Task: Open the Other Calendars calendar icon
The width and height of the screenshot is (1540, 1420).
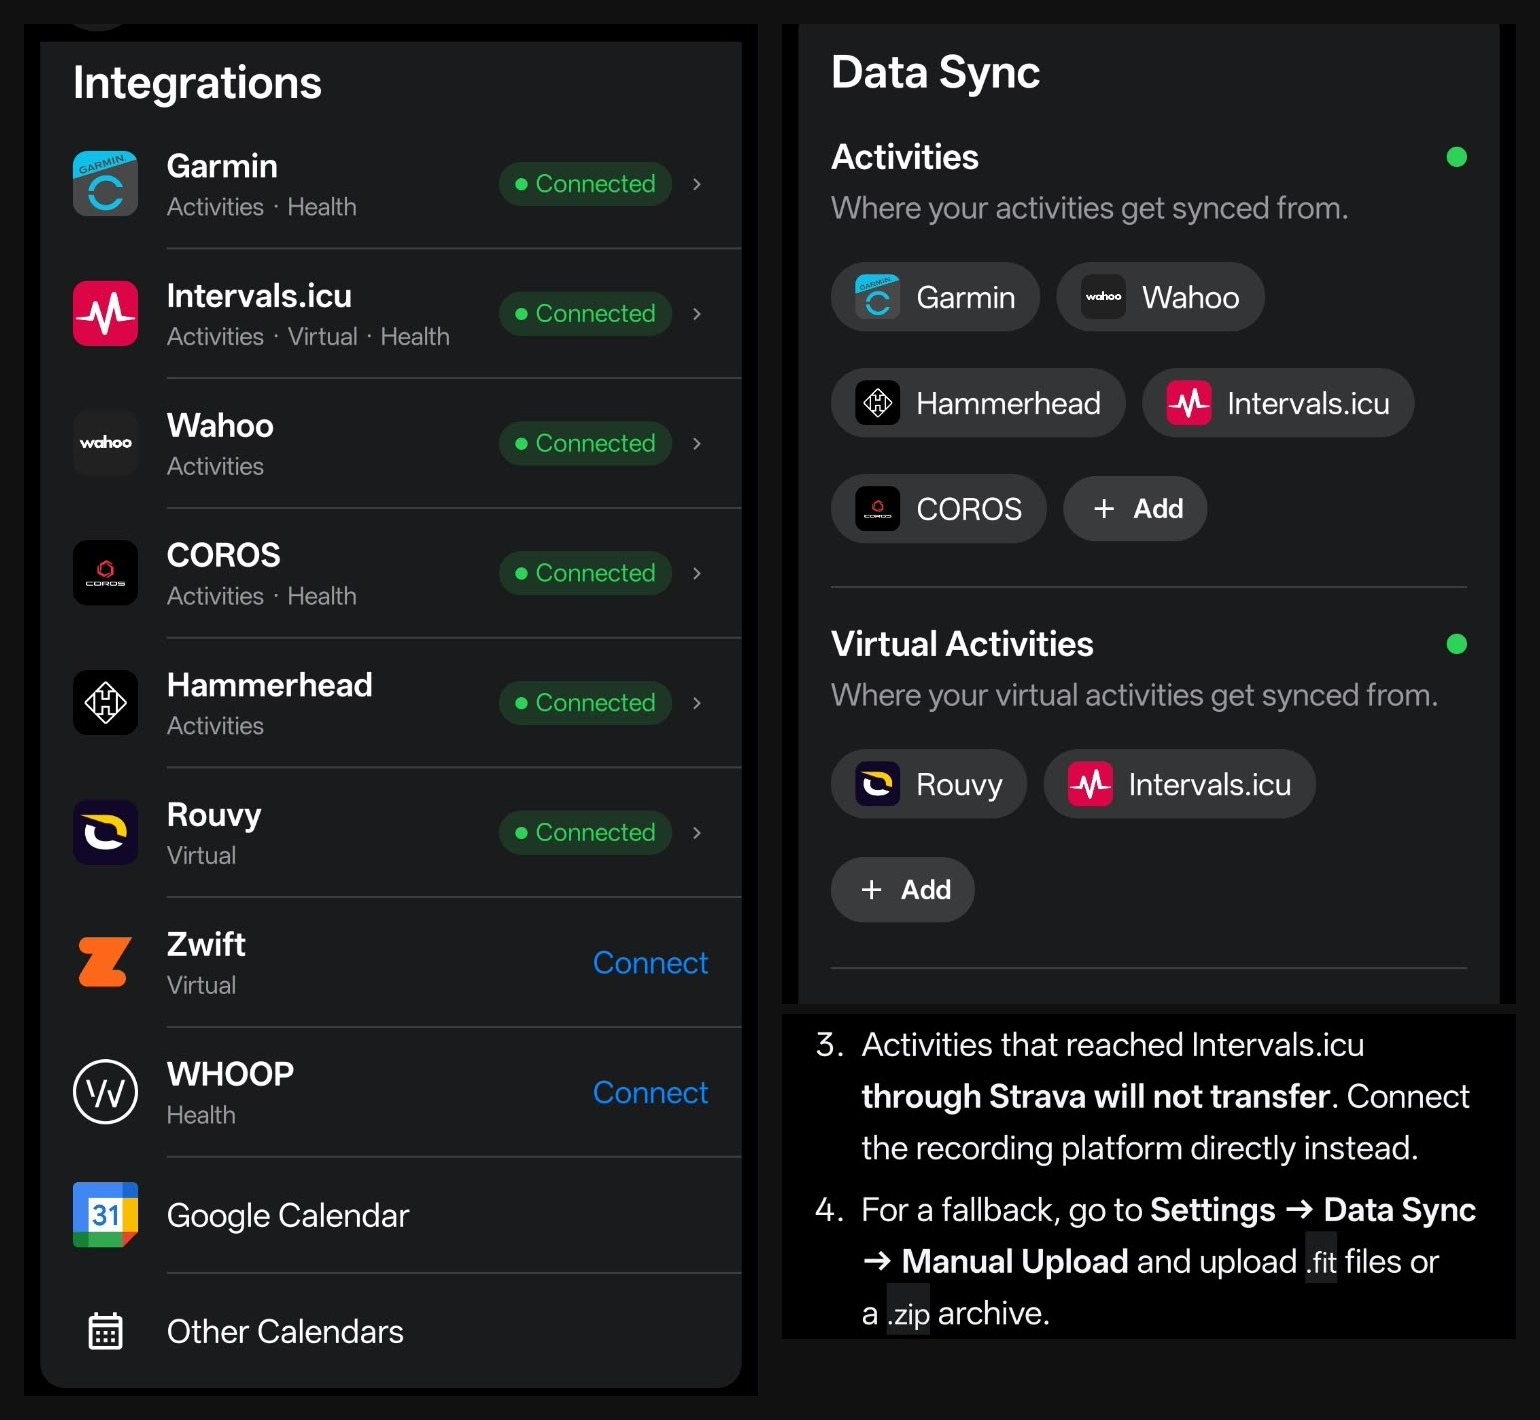Action: pyautogui.click(x=105, y=1331)
